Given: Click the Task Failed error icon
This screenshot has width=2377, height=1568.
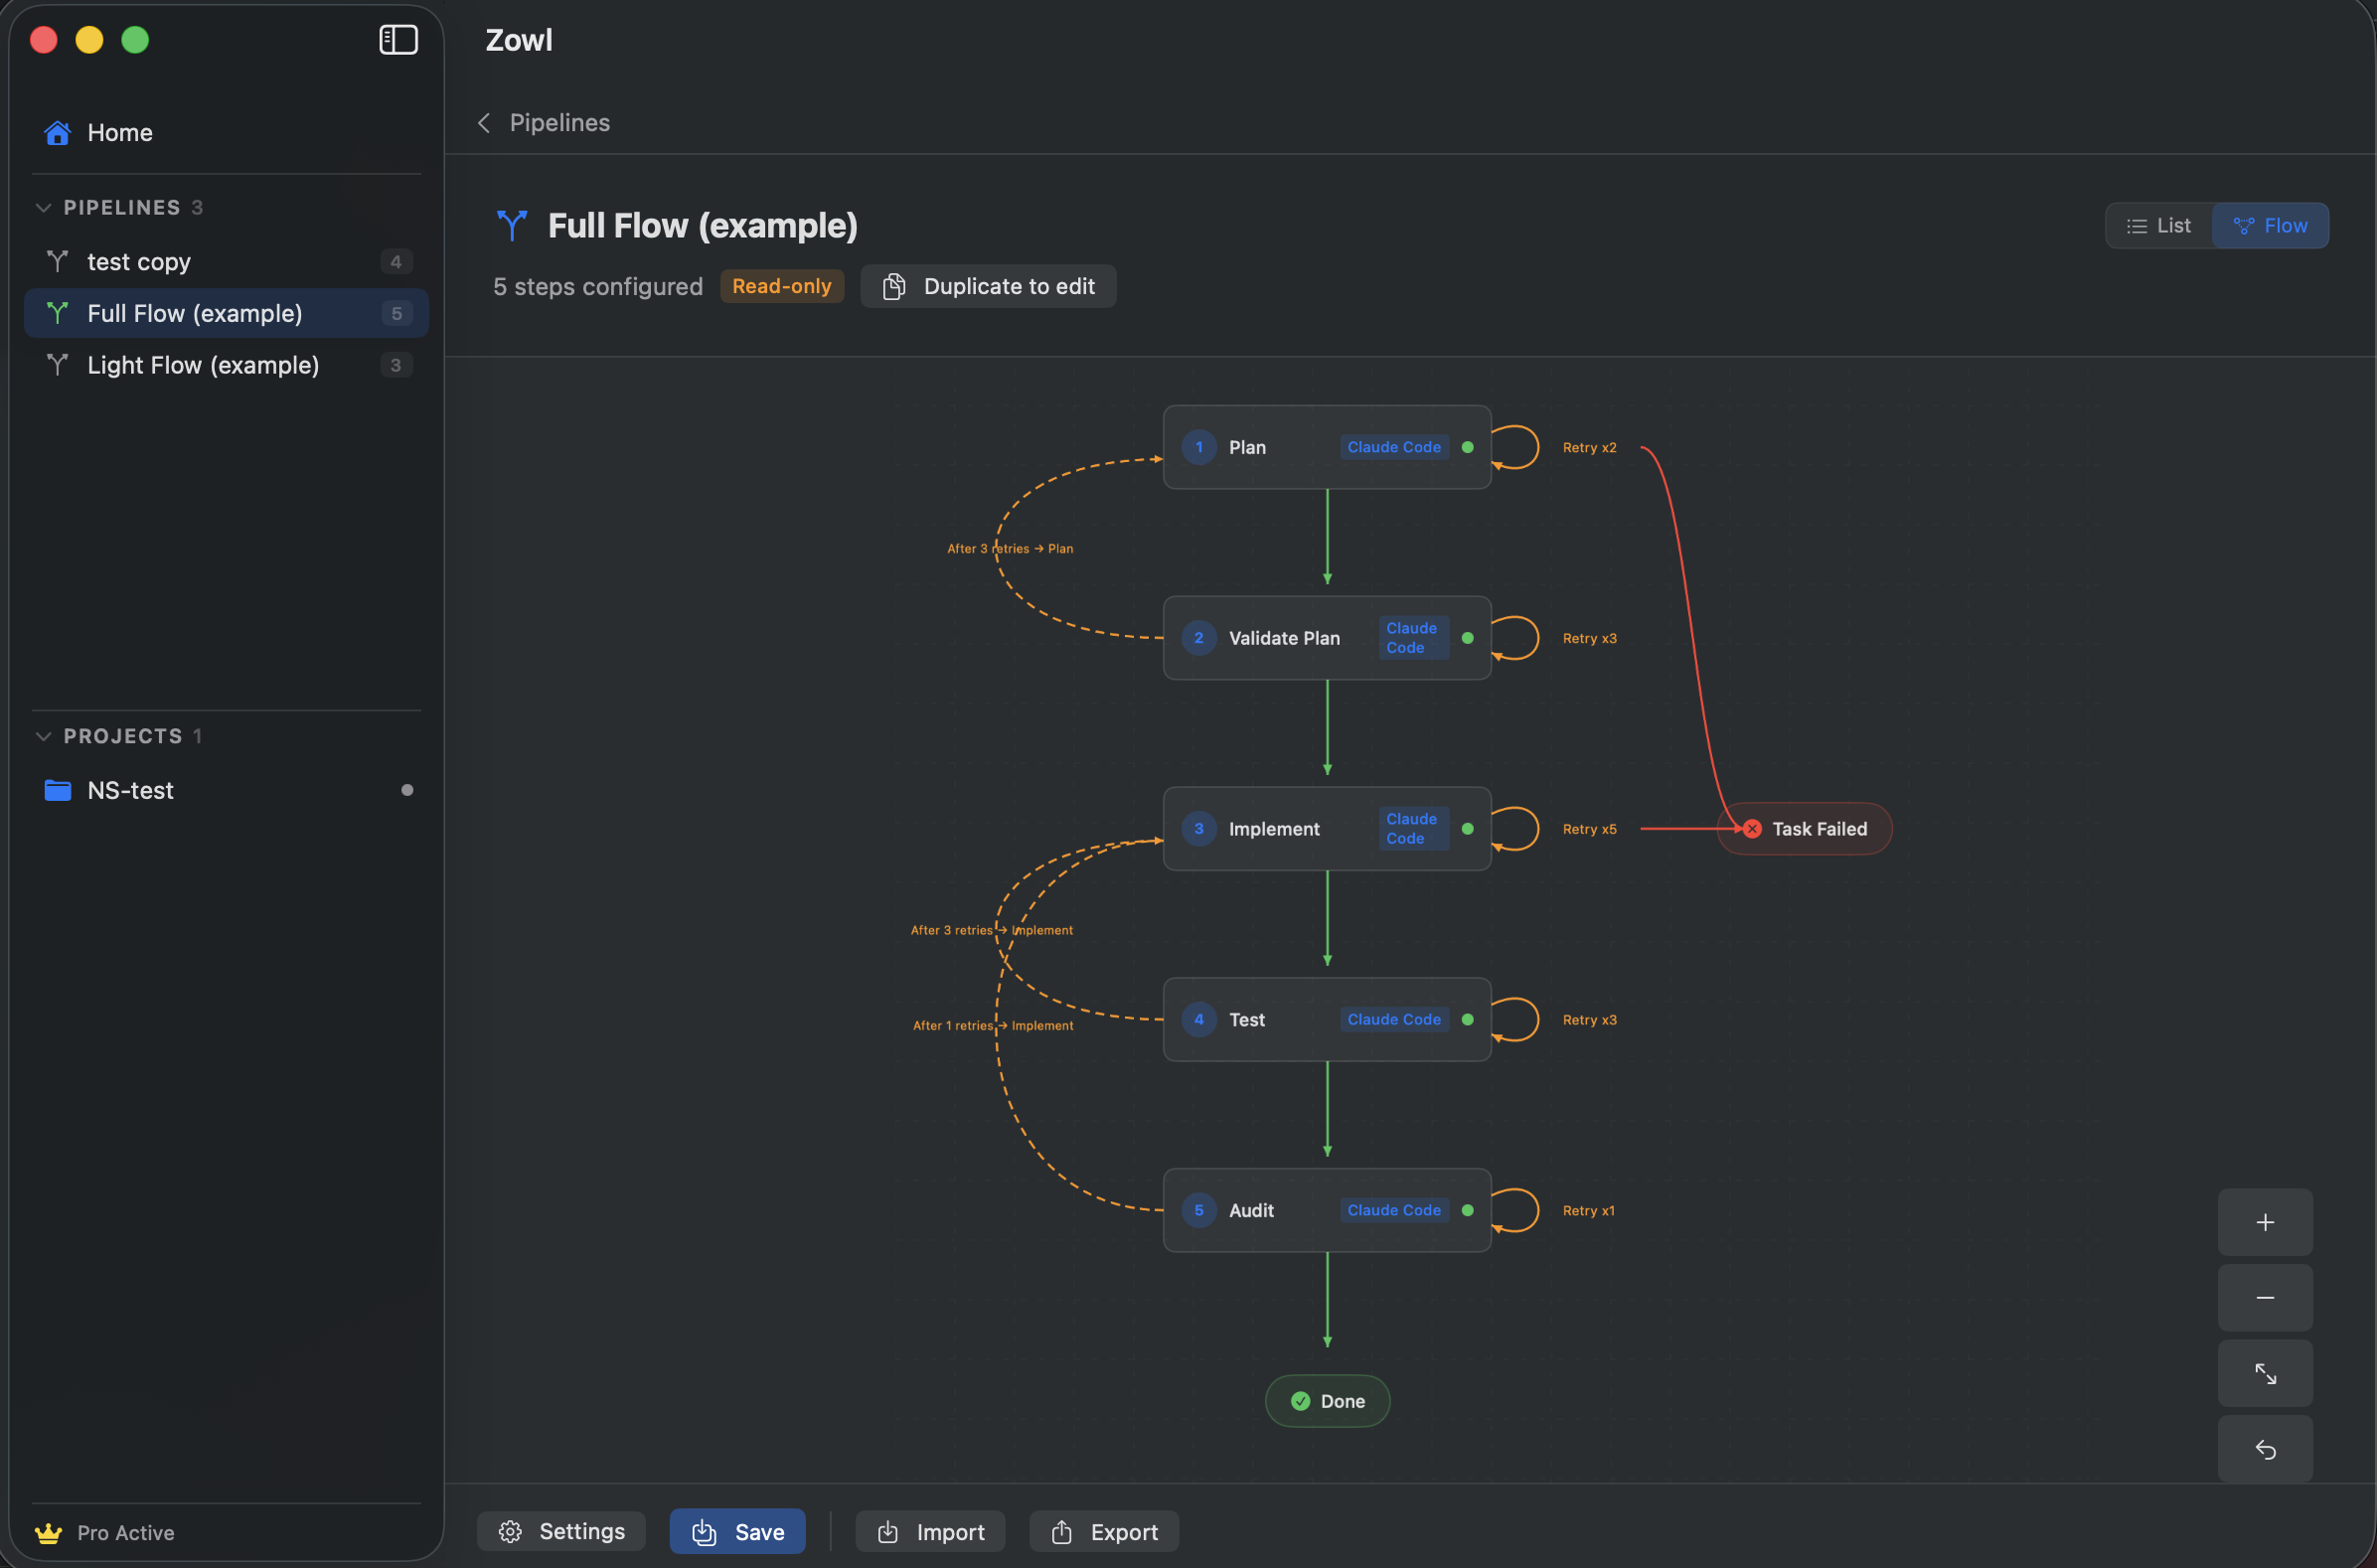Looking at the screenshot, I should tap(1753, 828).
